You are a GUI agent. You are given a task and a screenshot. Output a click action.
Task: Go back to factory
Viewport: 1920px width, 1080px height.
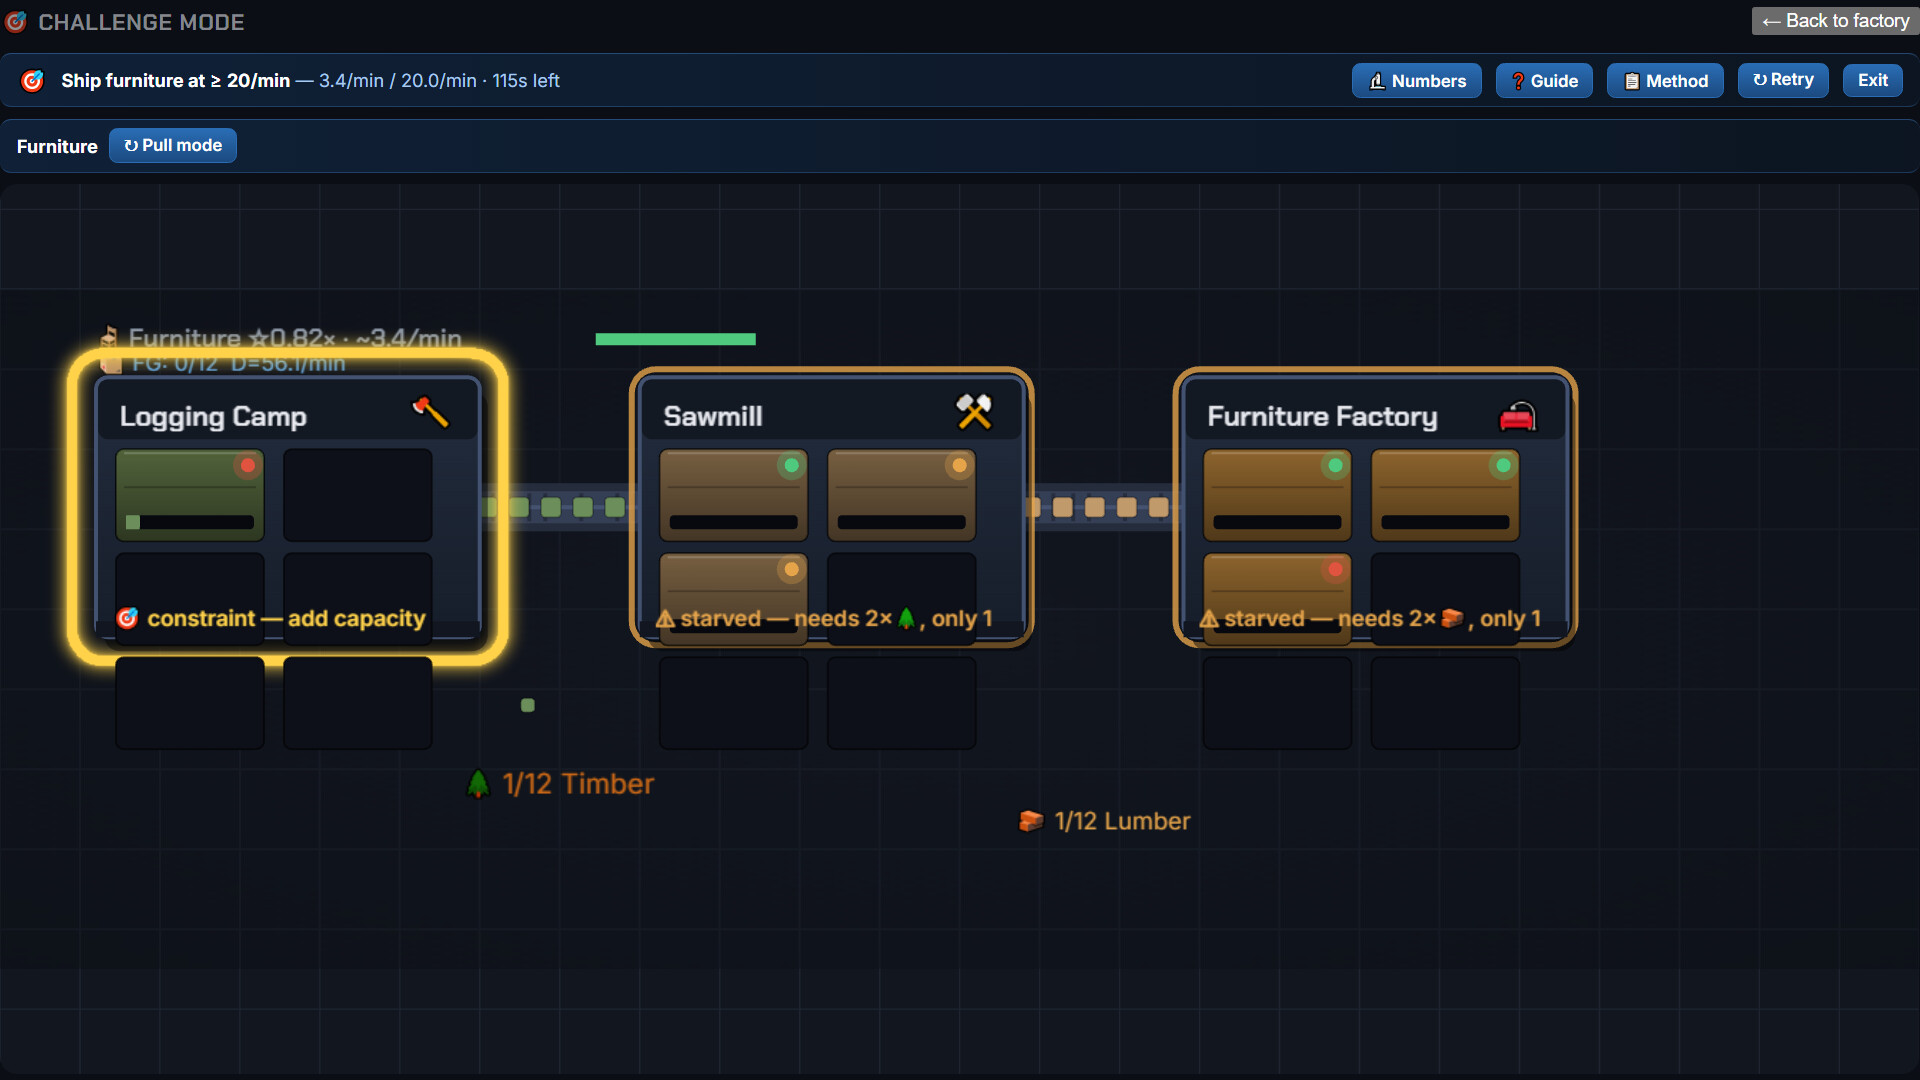click(x=1836, y=21)
